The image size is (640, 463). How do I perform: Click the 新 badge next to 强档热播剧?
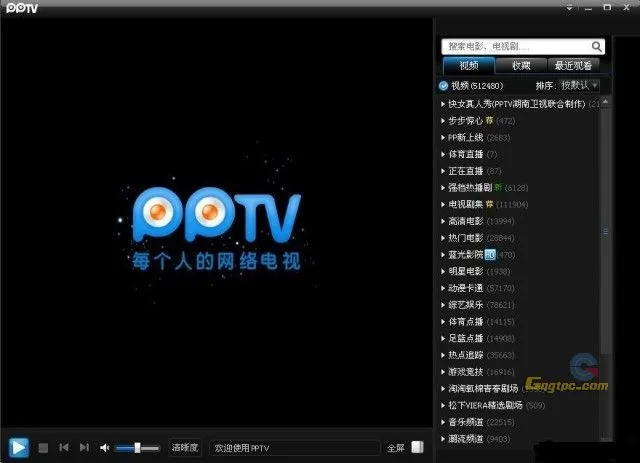498,188
